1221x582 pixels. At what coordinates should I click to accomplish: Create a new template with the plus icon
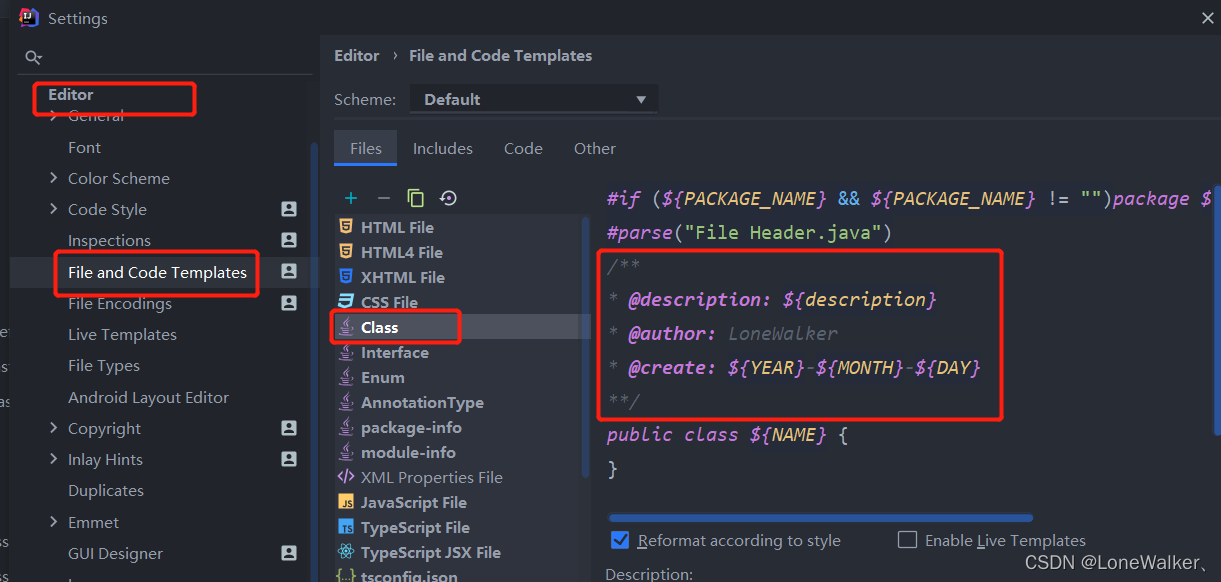point(350,198)
